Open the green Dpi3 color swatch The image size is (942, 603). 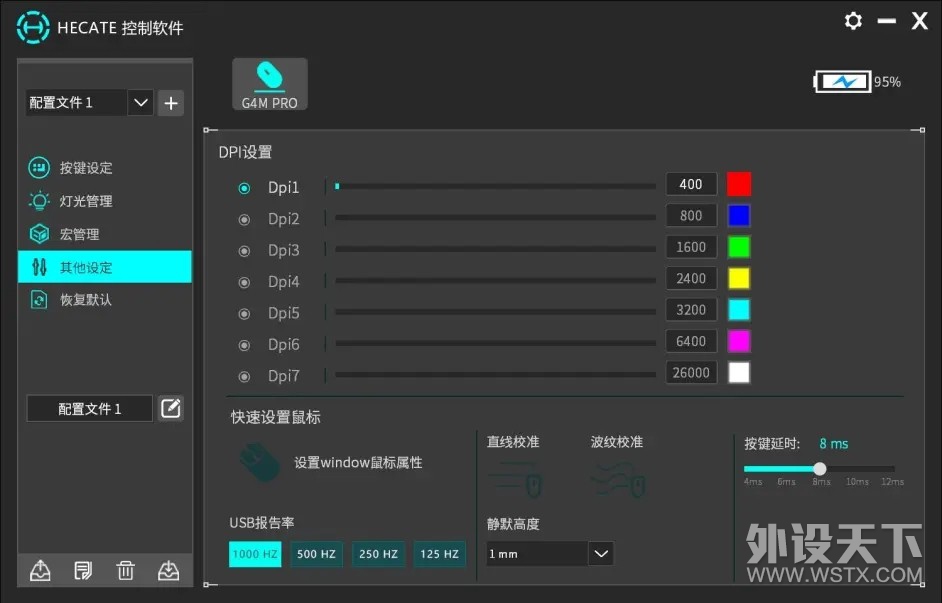click(739, 247)
